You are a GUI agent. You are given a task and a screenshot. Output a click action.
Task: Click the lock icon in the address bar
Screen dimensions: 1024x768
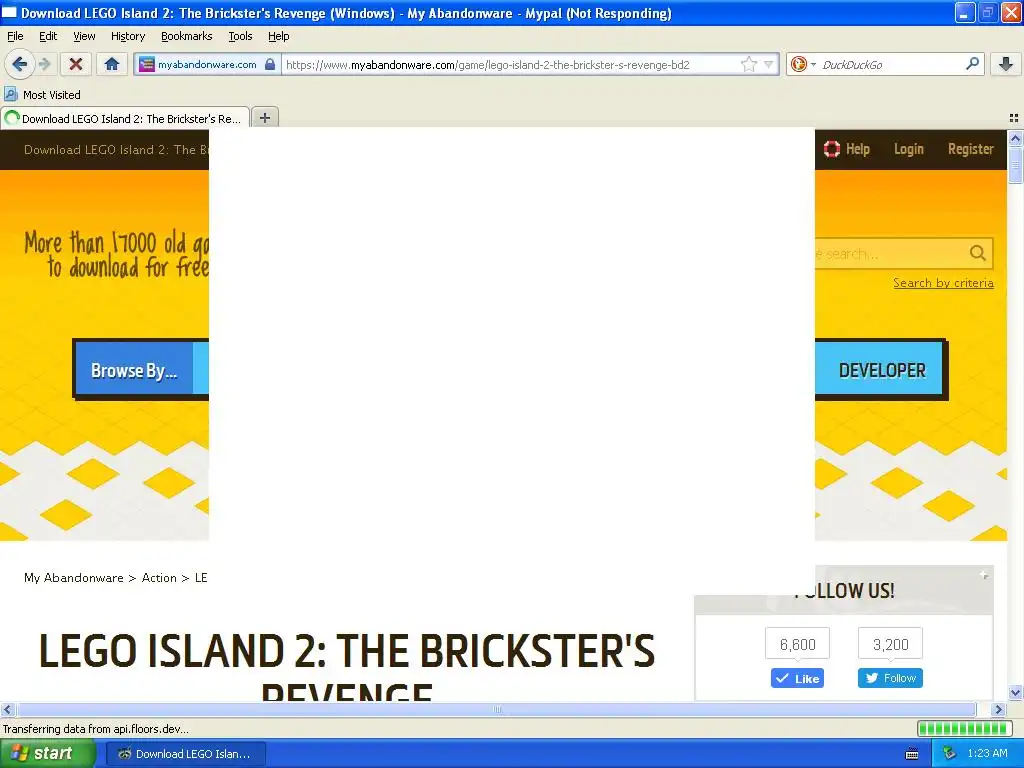click(270, 64)
